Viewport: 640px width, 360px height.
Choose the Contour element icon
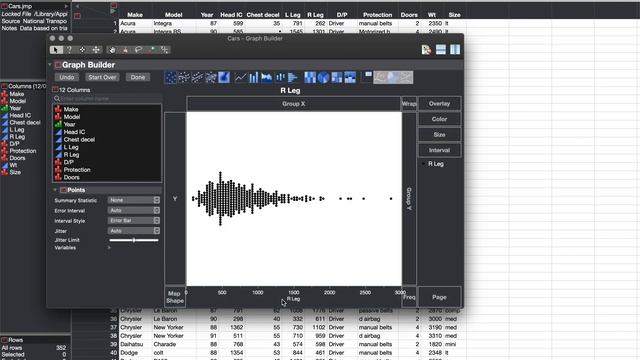[224, 77]
